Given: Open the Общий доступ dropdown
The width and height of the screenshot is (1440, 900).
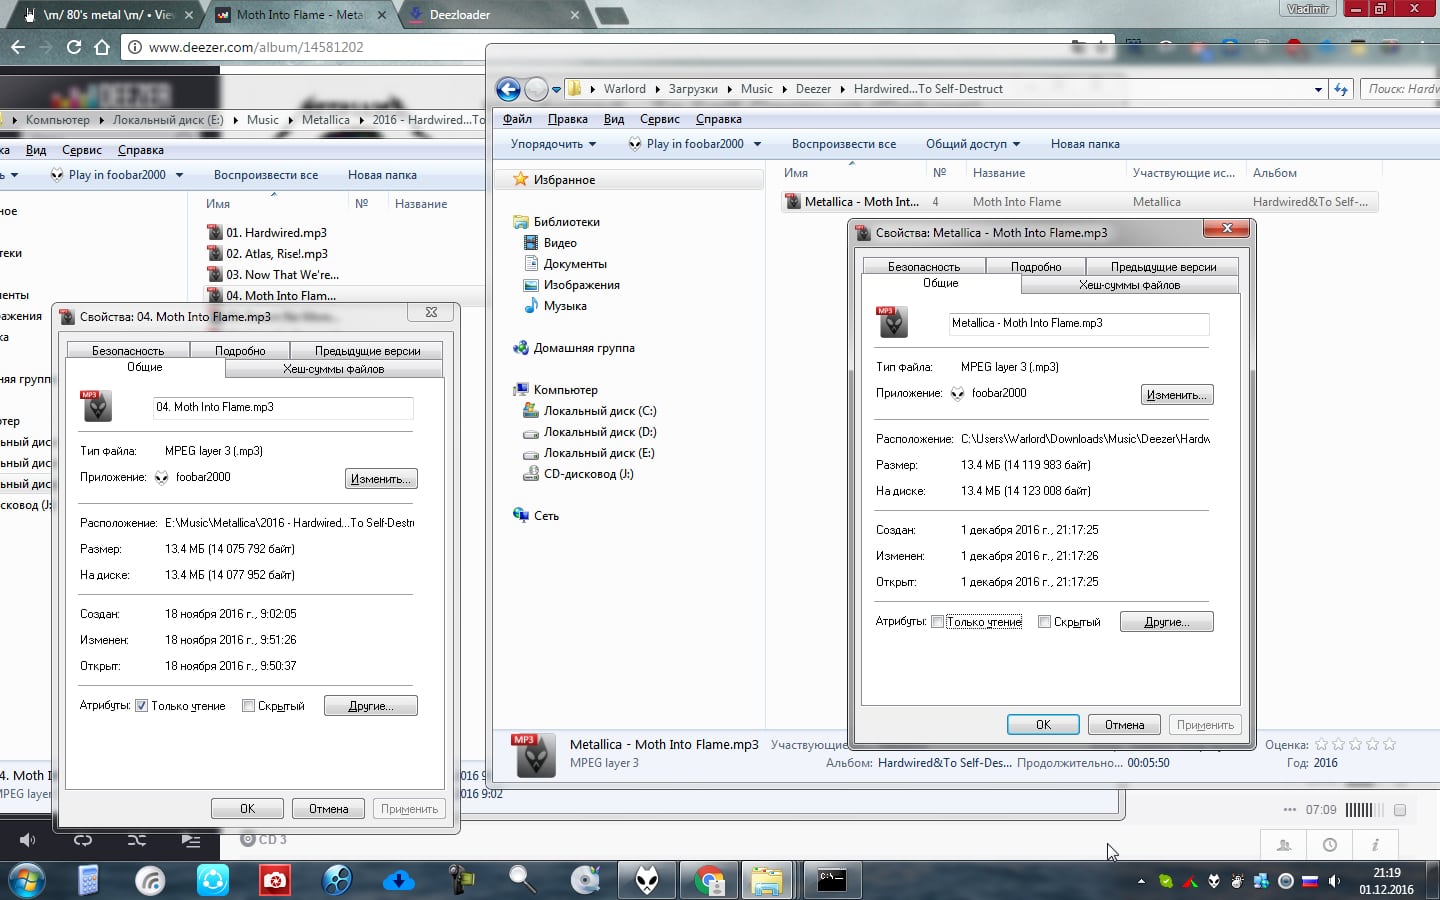Looking at the screenshot, I should (972, 144).
